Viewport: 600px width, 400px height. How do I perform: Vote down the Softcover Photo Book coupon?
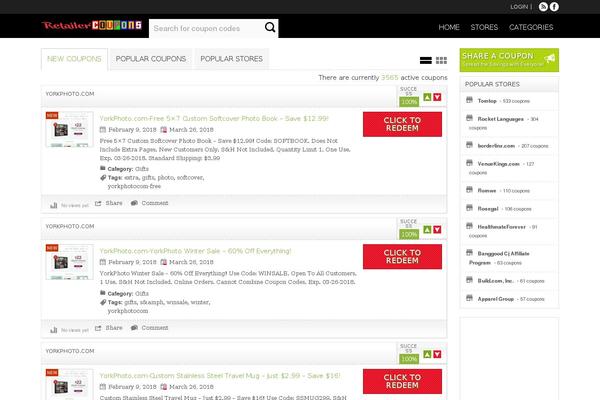(x=437, y=97)
